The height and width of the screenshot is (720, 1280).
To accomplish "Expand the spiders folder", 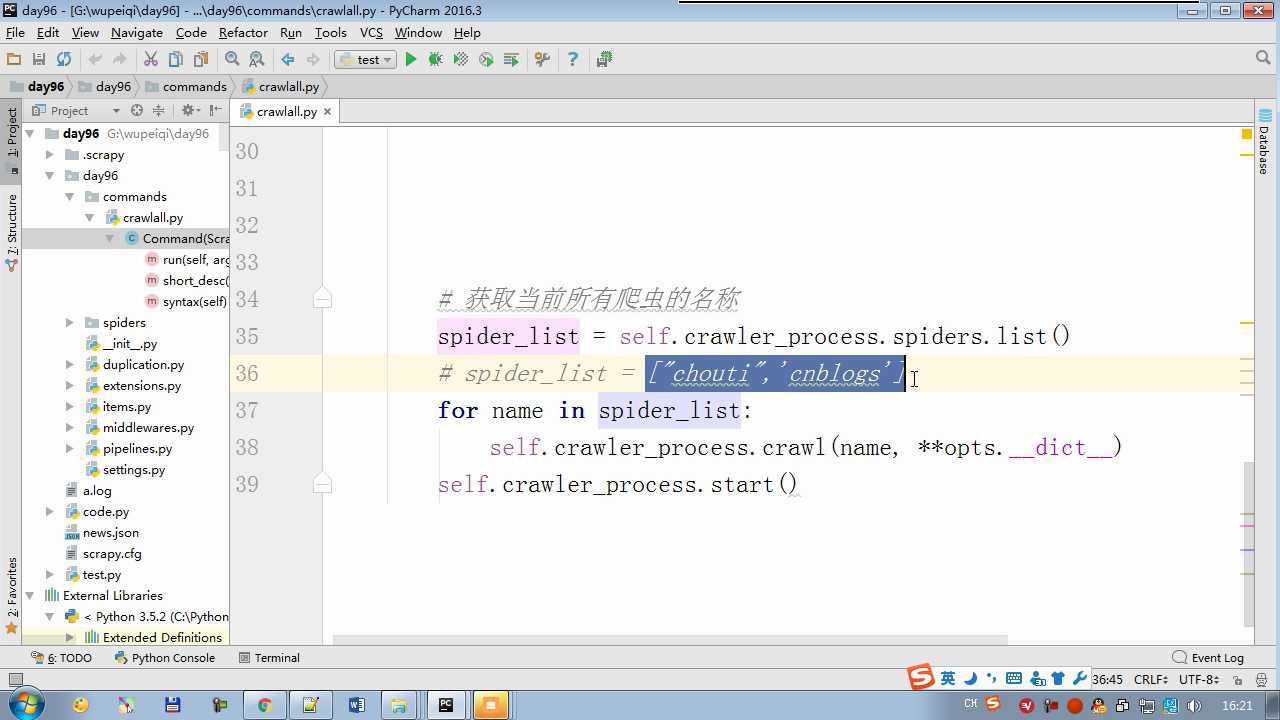I will [x=70, y=323].
